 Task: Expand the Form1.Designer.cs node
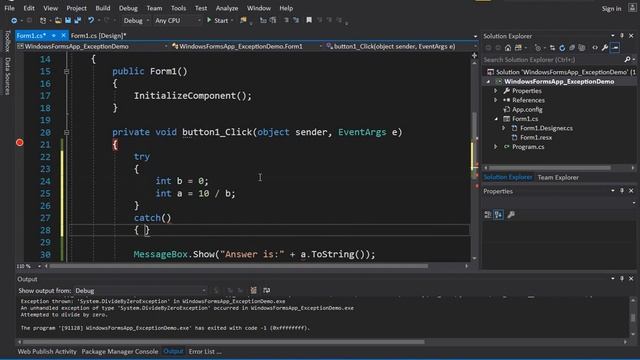504,128
